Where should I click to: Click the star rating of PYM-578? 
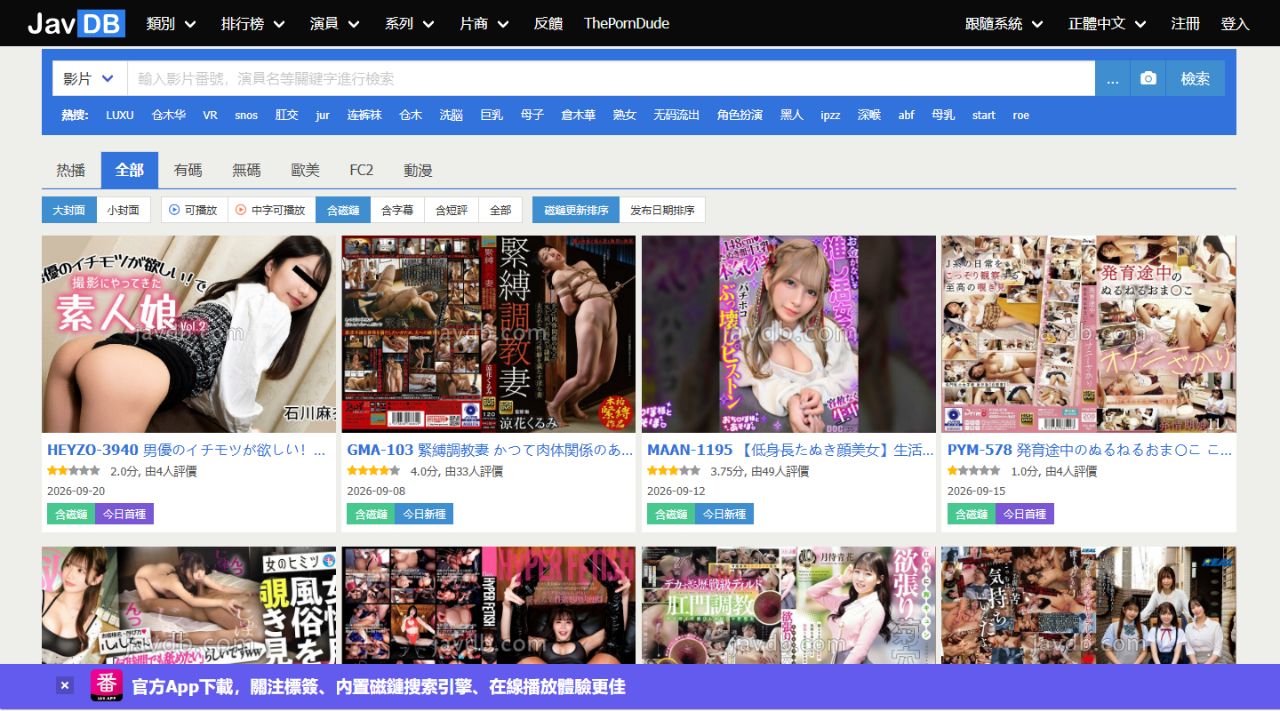pyautogui.click(x=973, y=471)
